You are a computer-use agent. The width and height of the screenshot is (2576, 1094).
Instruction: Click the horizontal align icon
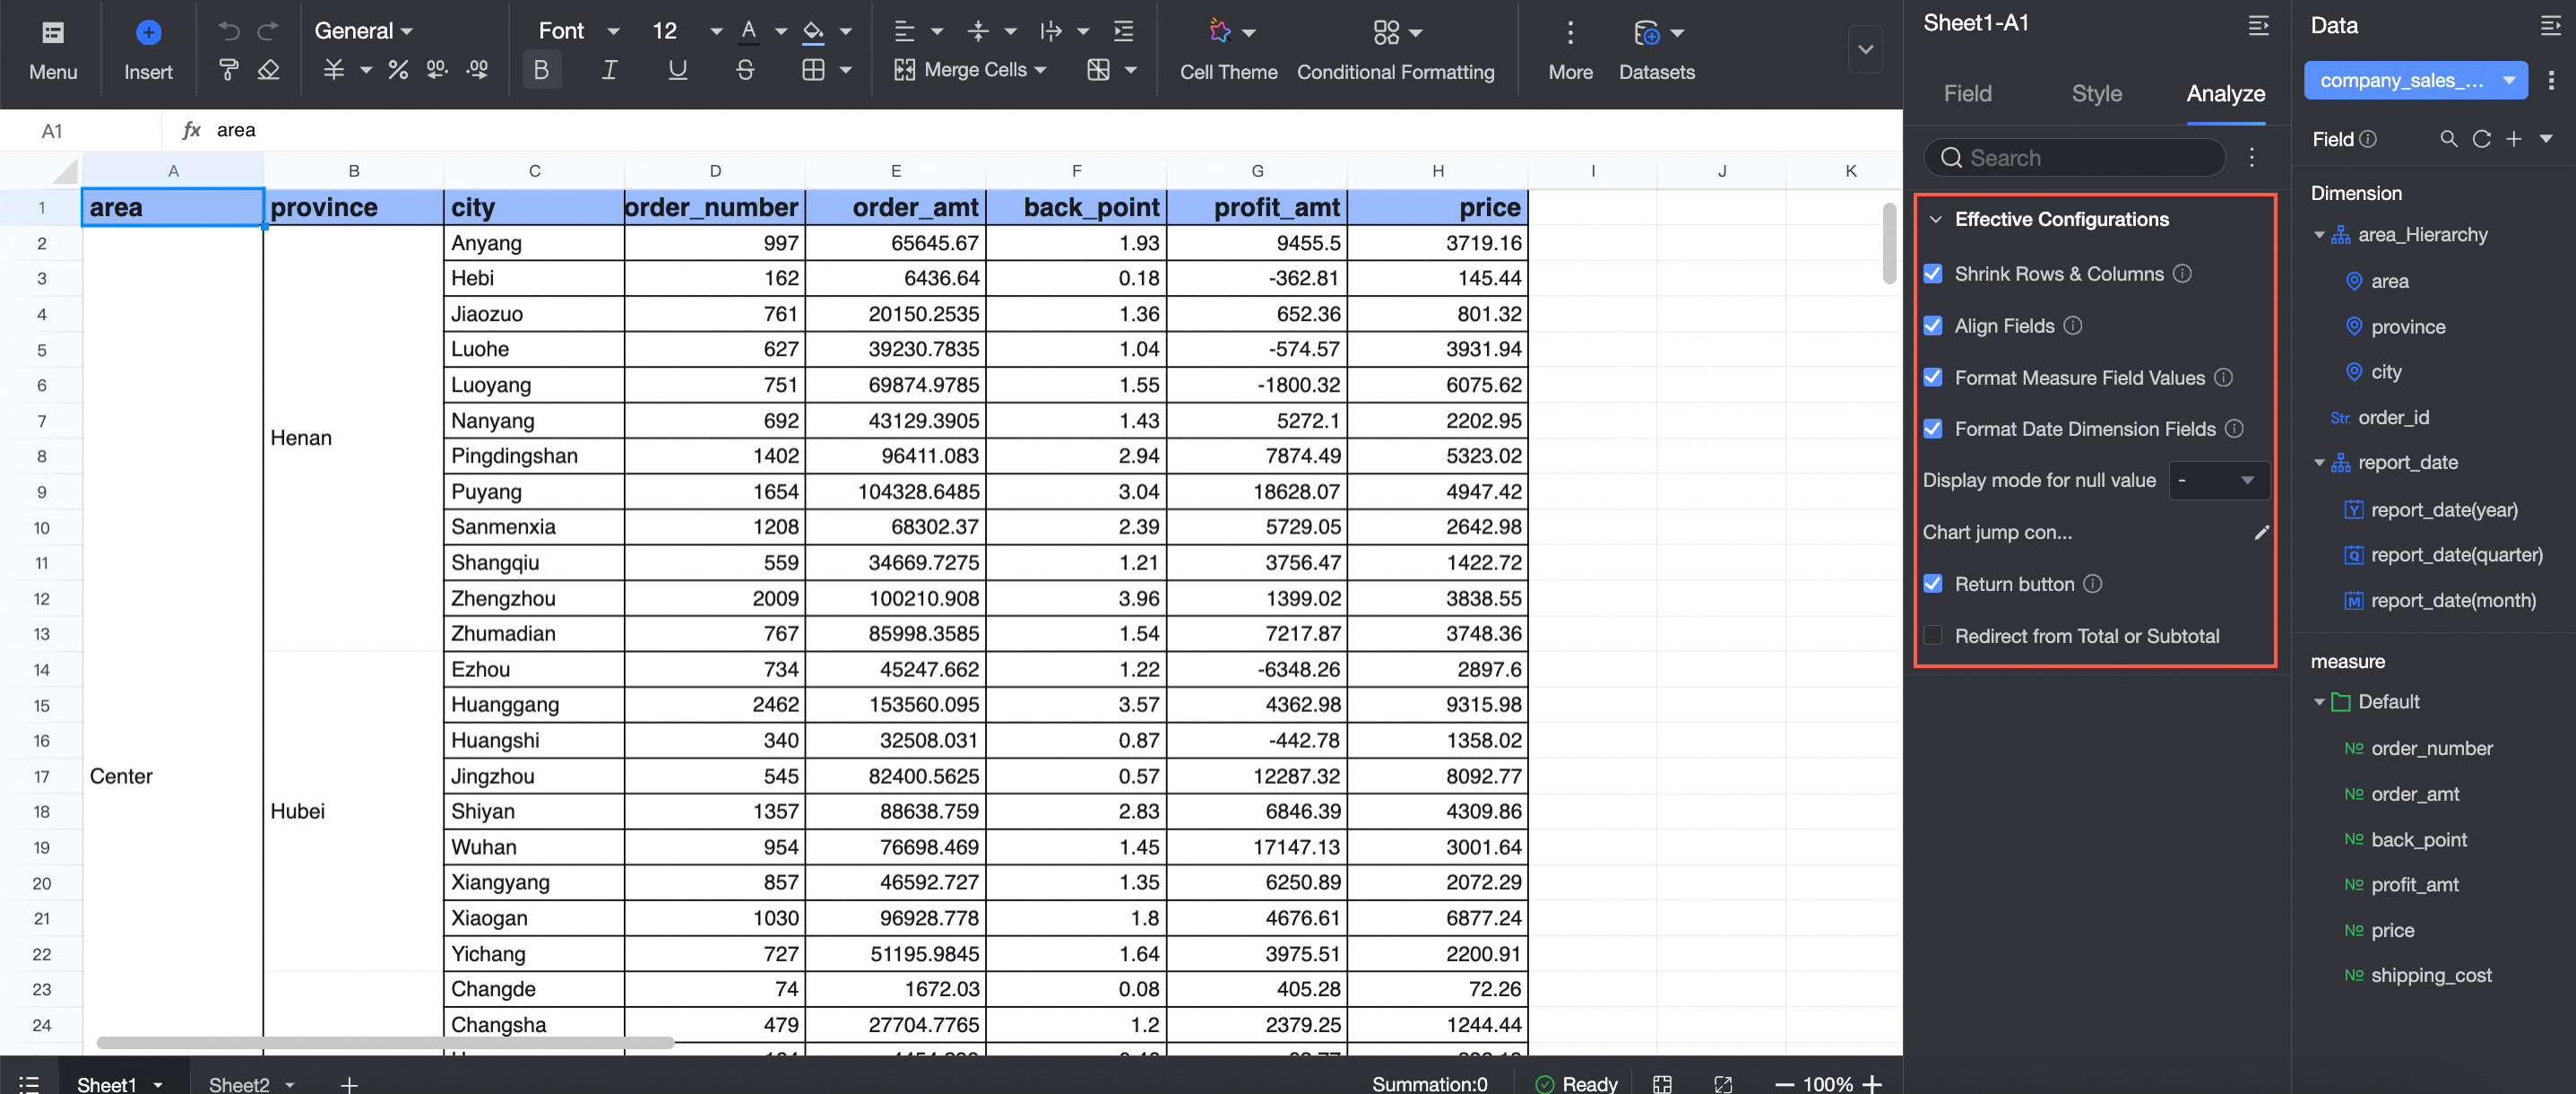[904, 31]
